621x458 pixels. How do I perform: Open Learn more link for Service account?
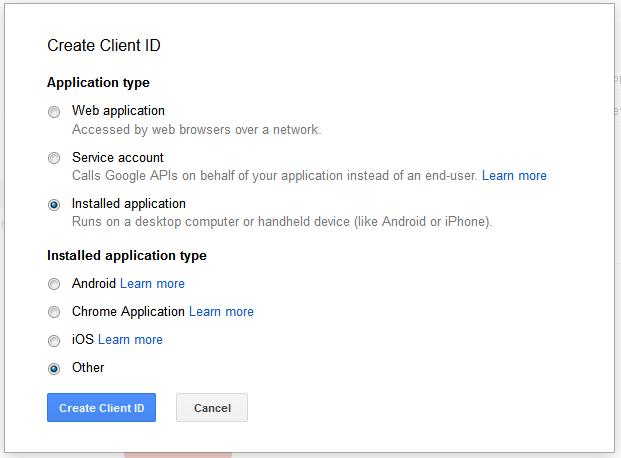click(x=514, y=175)
